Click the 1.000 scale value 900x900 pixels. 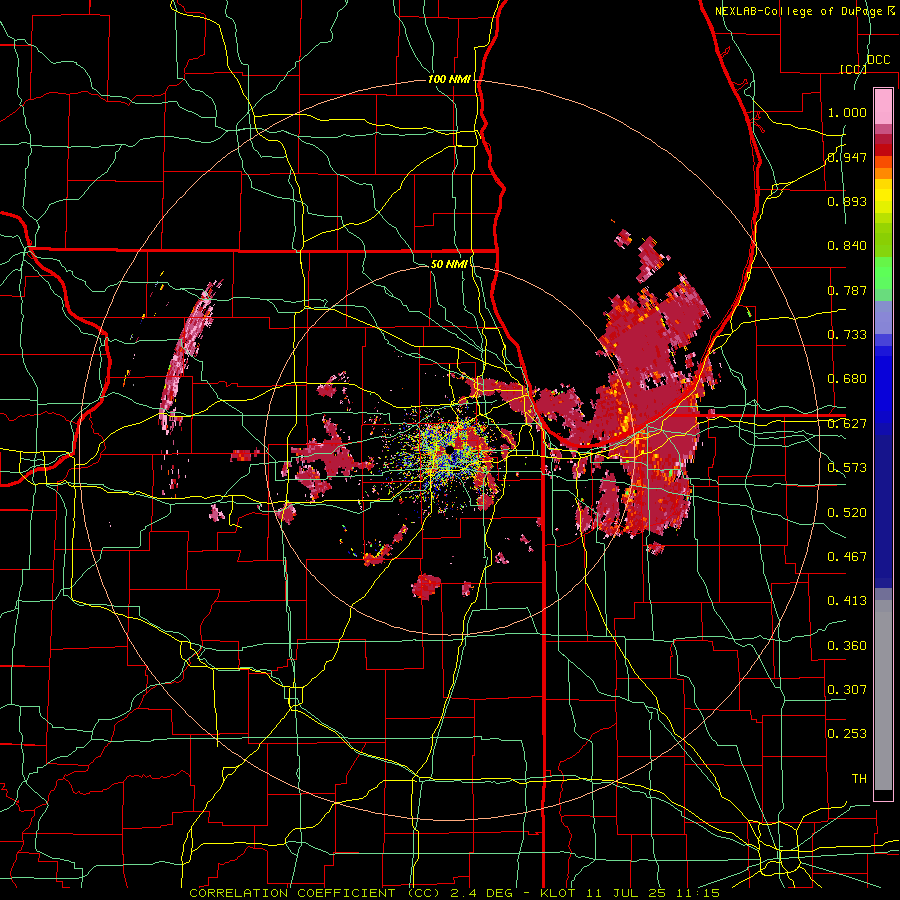click(x=847, y=112)
